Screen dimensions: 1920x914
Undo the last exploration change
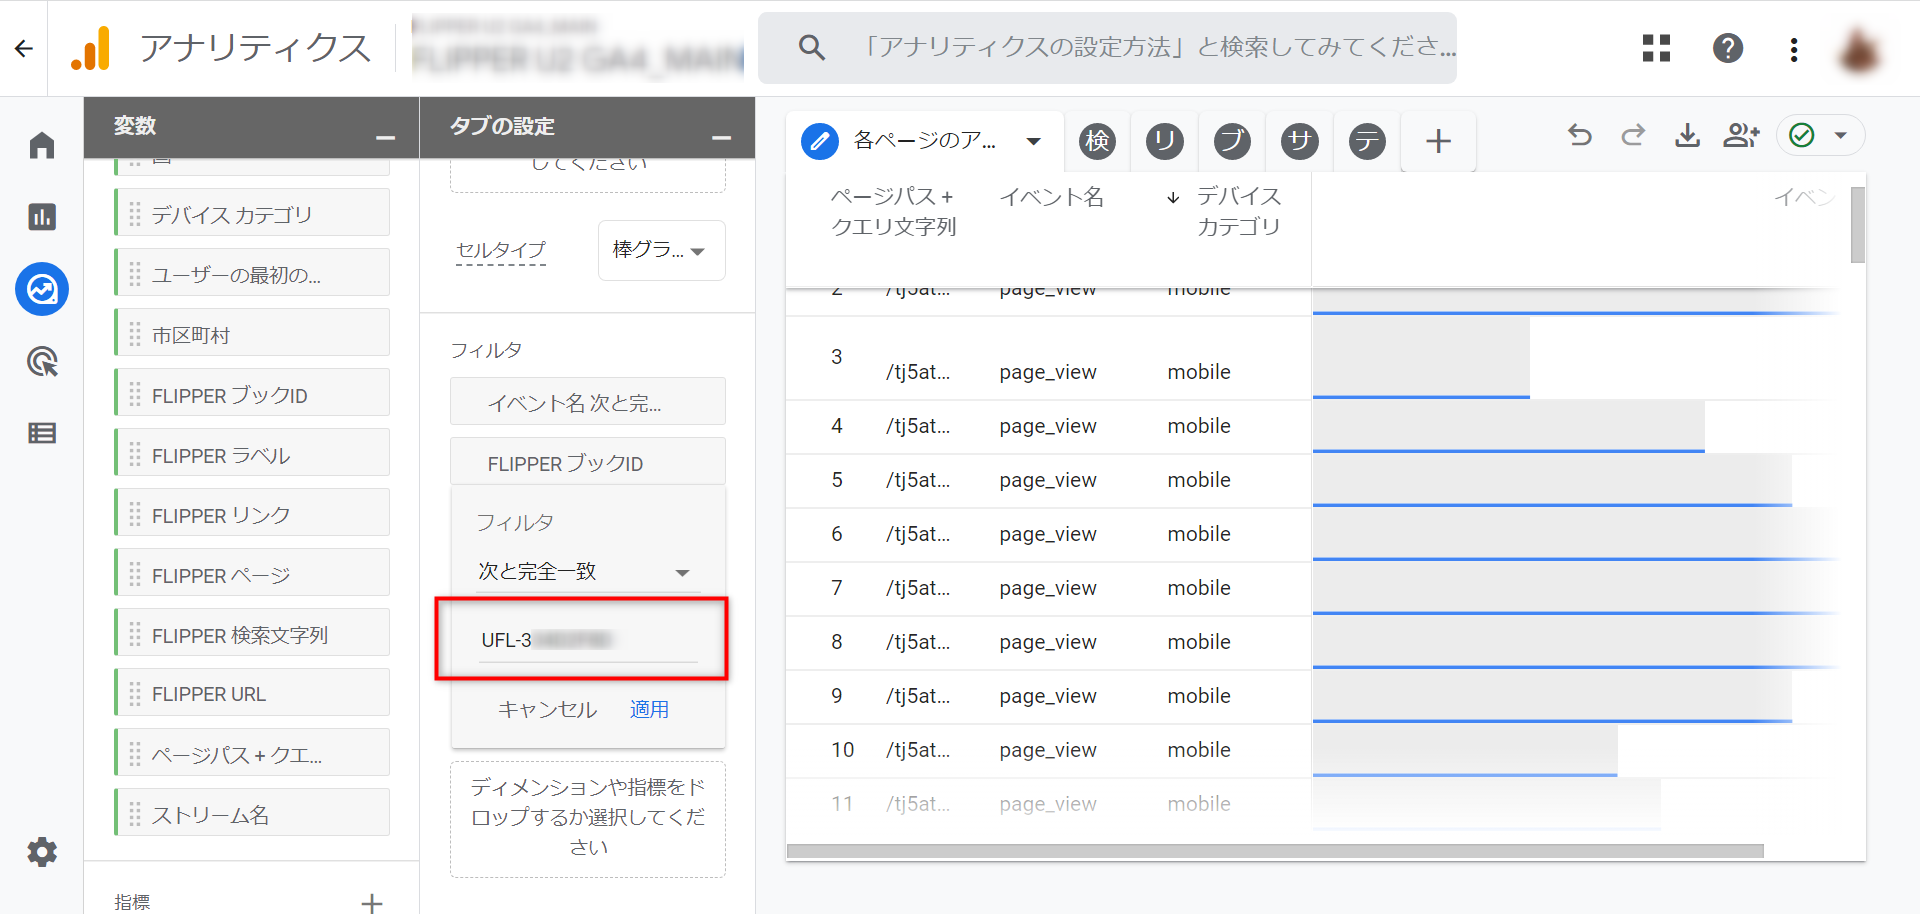(x=1580, y=135)
